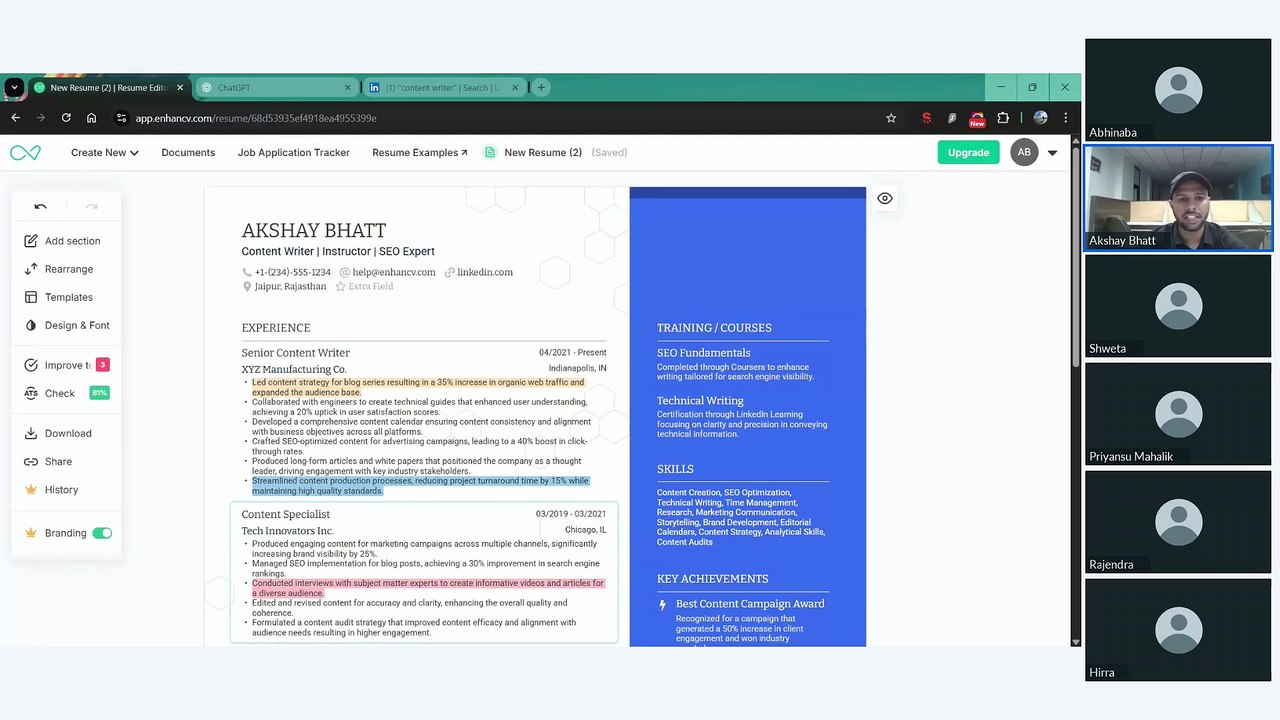Click the address bar URL

[256, 118]
